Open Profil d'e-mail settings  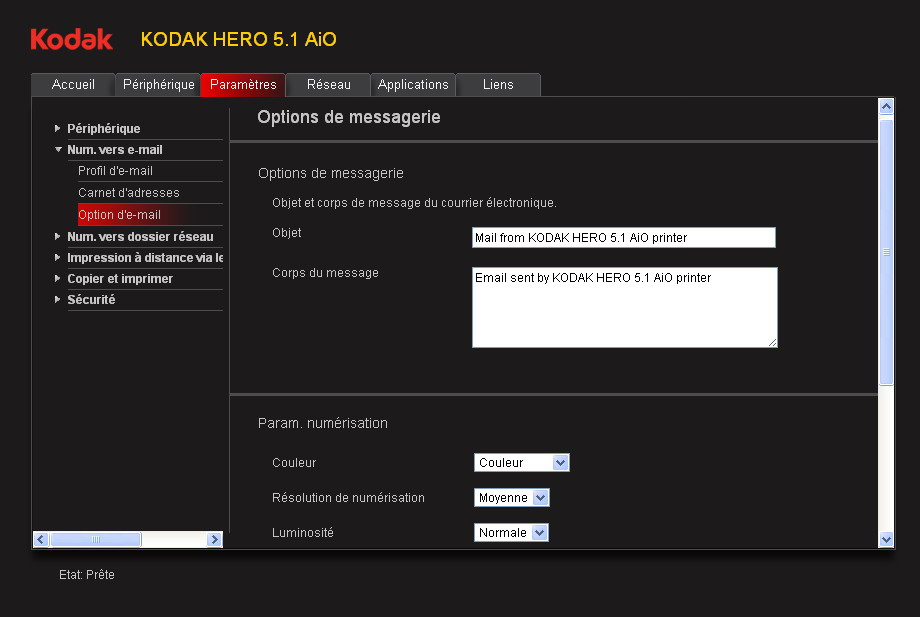[115, 171]
